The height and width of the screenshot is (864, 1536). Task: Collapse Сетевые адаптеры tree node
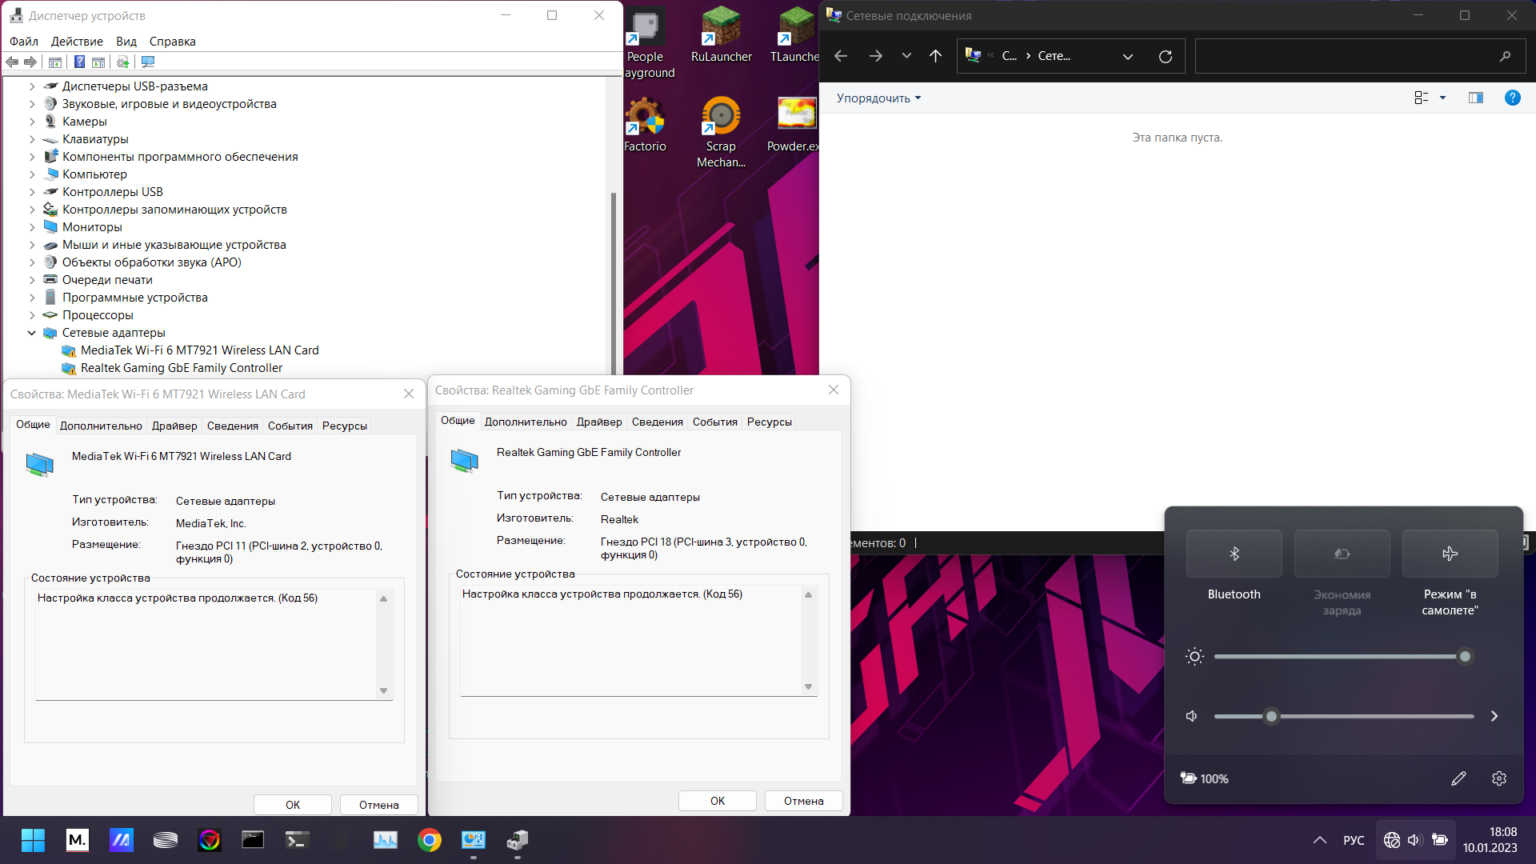click(32, 333)
